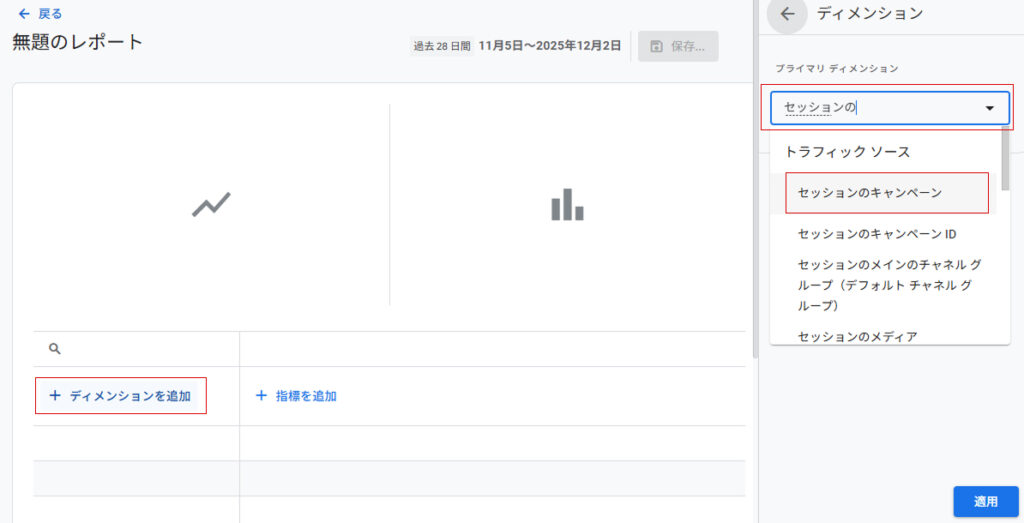The image size is (1024, 523).
Task: Pick セッションのメディア in the dropdown
Action: click(x=857, y=336)
